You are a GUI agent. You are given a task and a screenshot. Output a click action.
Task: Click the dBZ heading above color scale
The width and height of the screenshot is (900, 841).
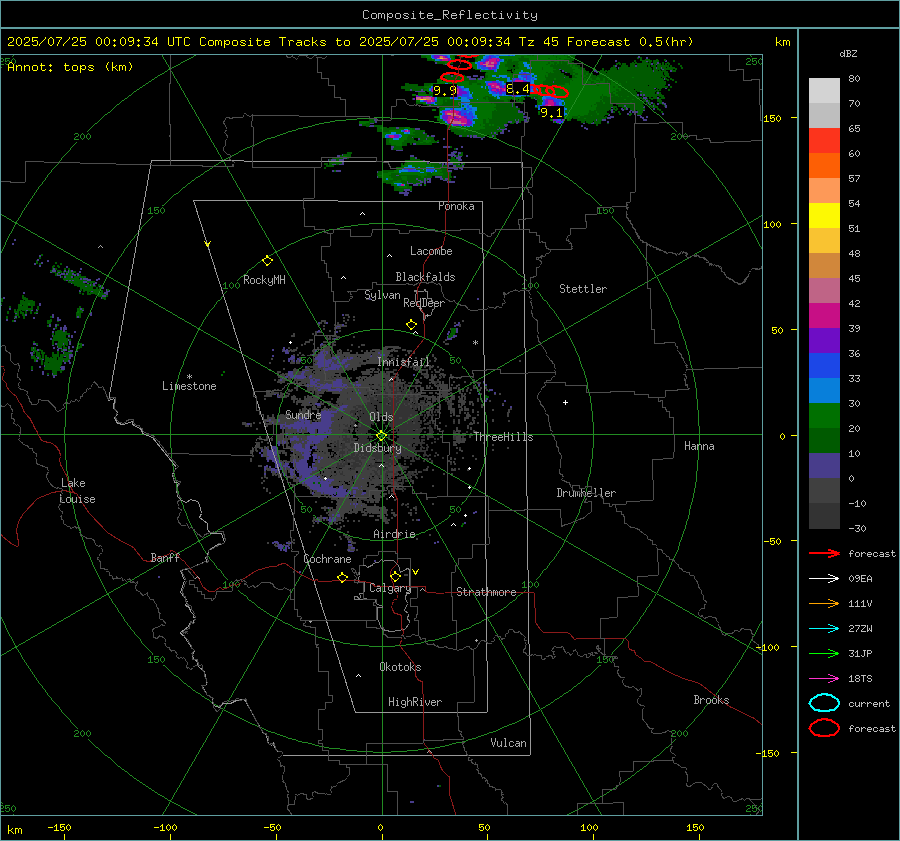[x=848, y=53]
